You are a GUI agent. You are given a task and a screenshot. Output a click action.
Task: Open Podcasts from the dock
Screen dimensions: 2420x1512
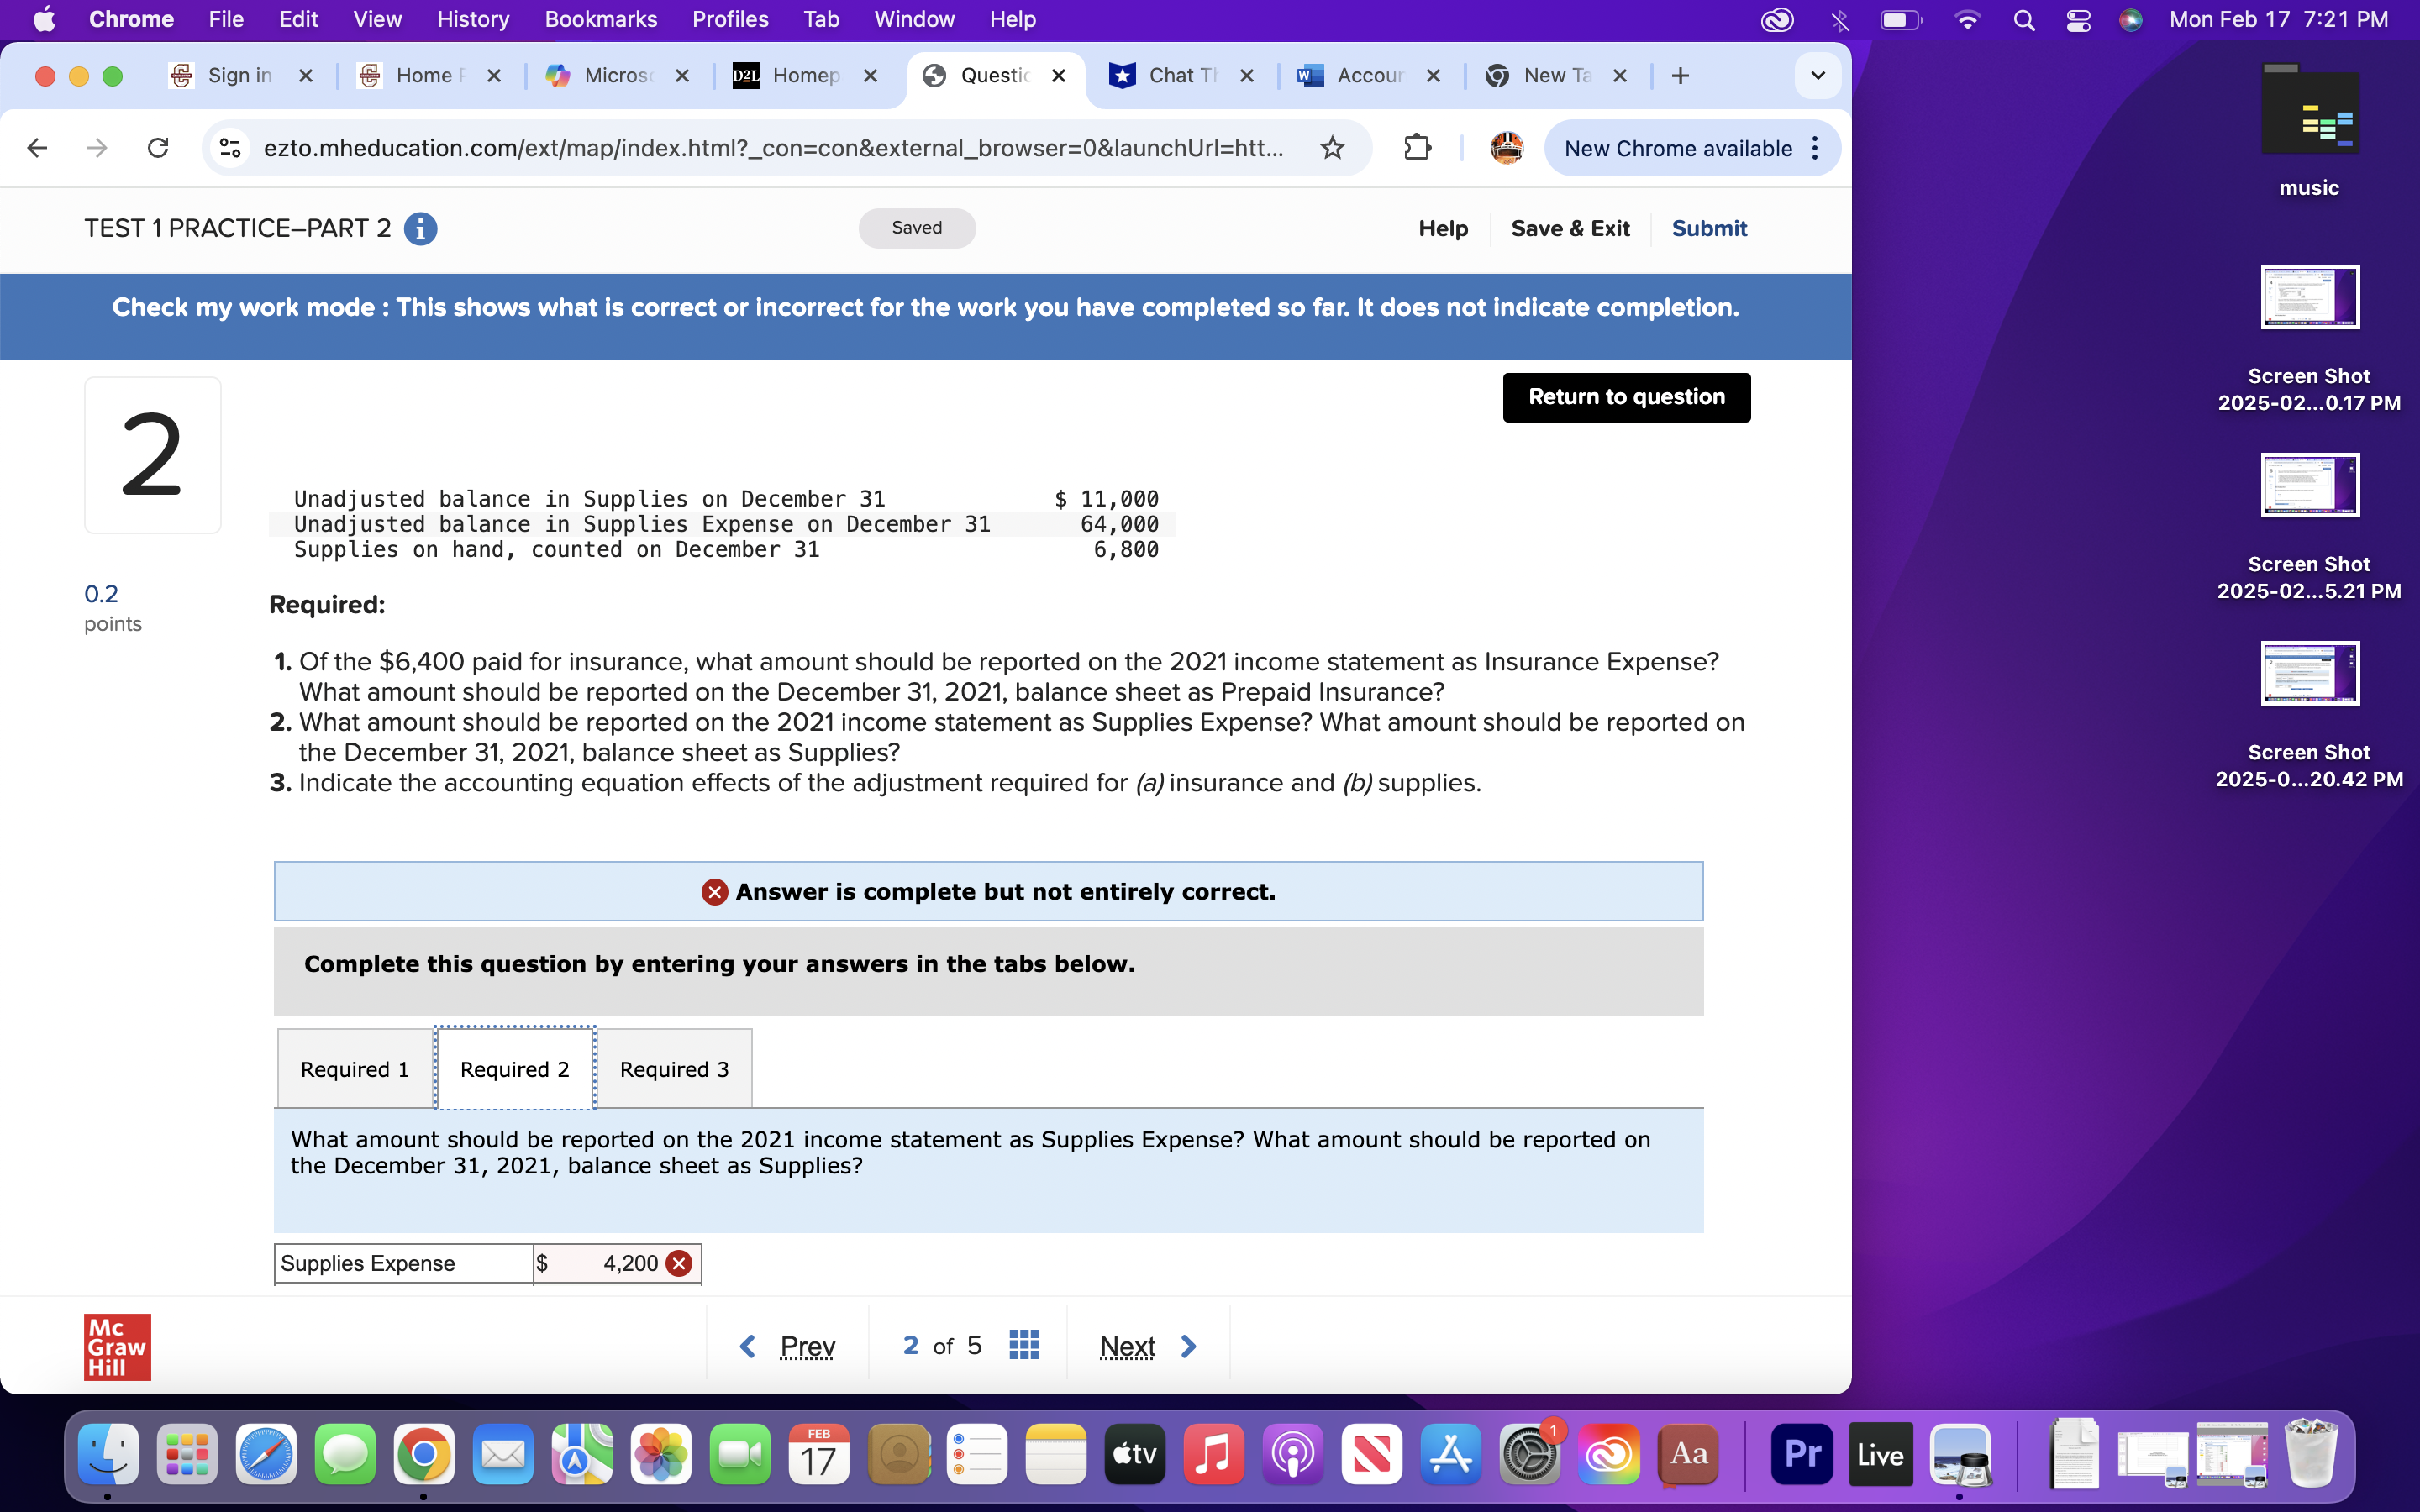pyautogui.click(x=1292, y=1455)
